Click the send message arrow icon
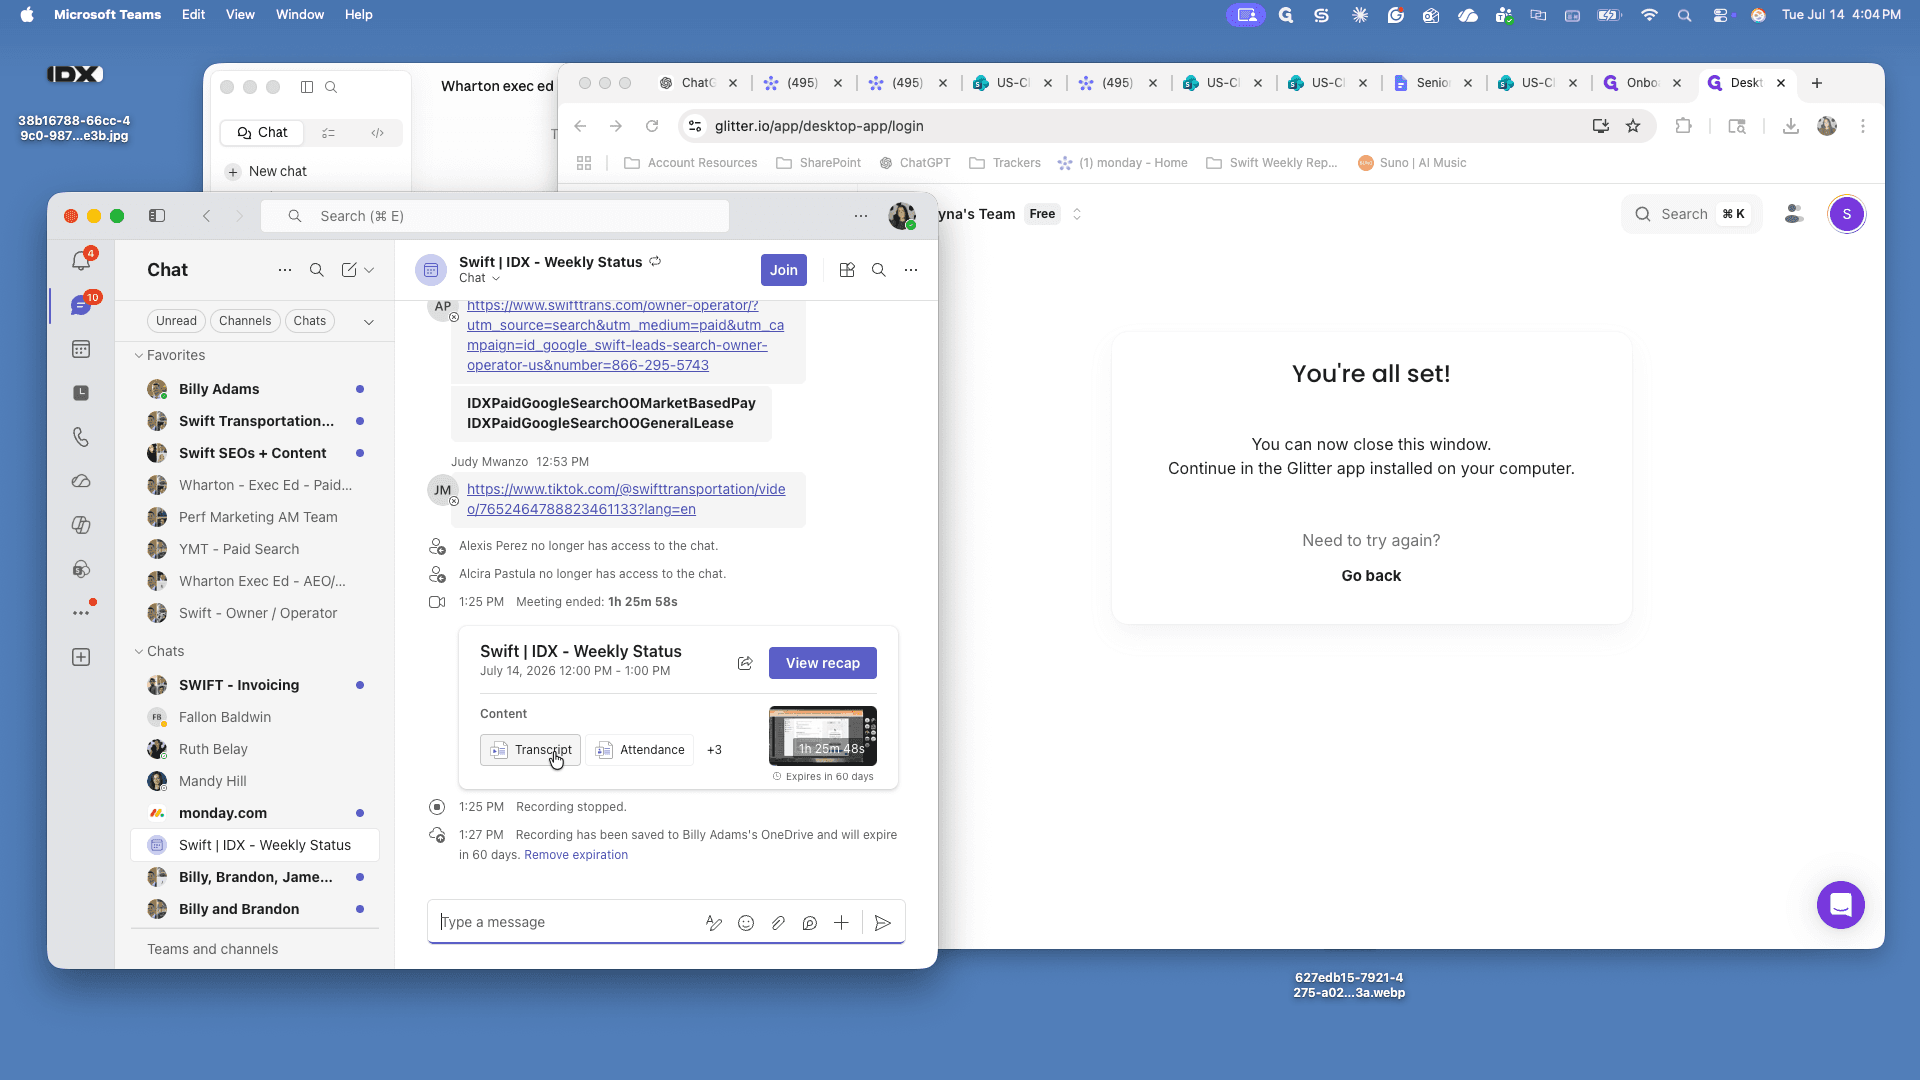 coord(883,923)
